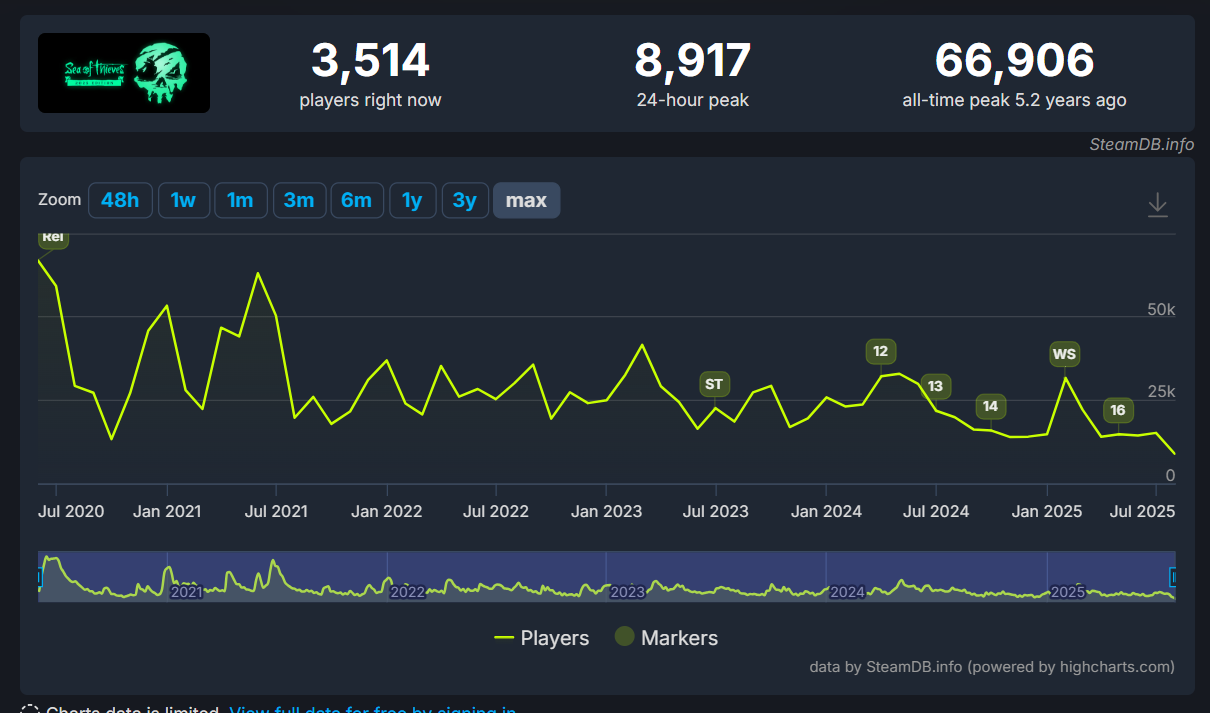Click the 2024 label in the navigator
This screenshot has height=713, width=1210.
click(848, 591)
